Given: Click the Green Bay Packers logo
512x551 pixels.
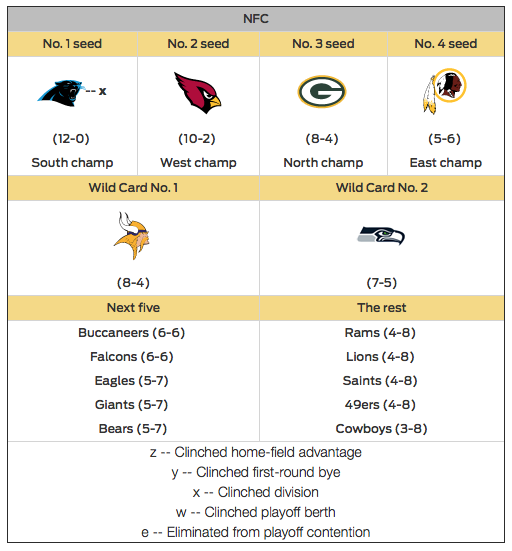Looking at the screenshot, I should pyautogui.click(x=322, y=91).
